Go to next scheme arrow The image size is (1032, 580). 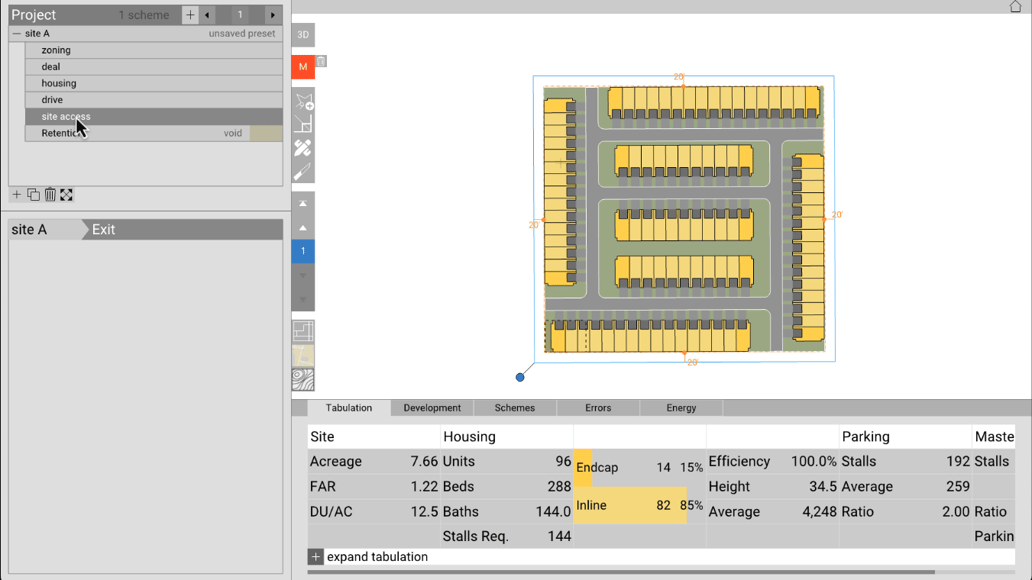click(x=272, y=14)
